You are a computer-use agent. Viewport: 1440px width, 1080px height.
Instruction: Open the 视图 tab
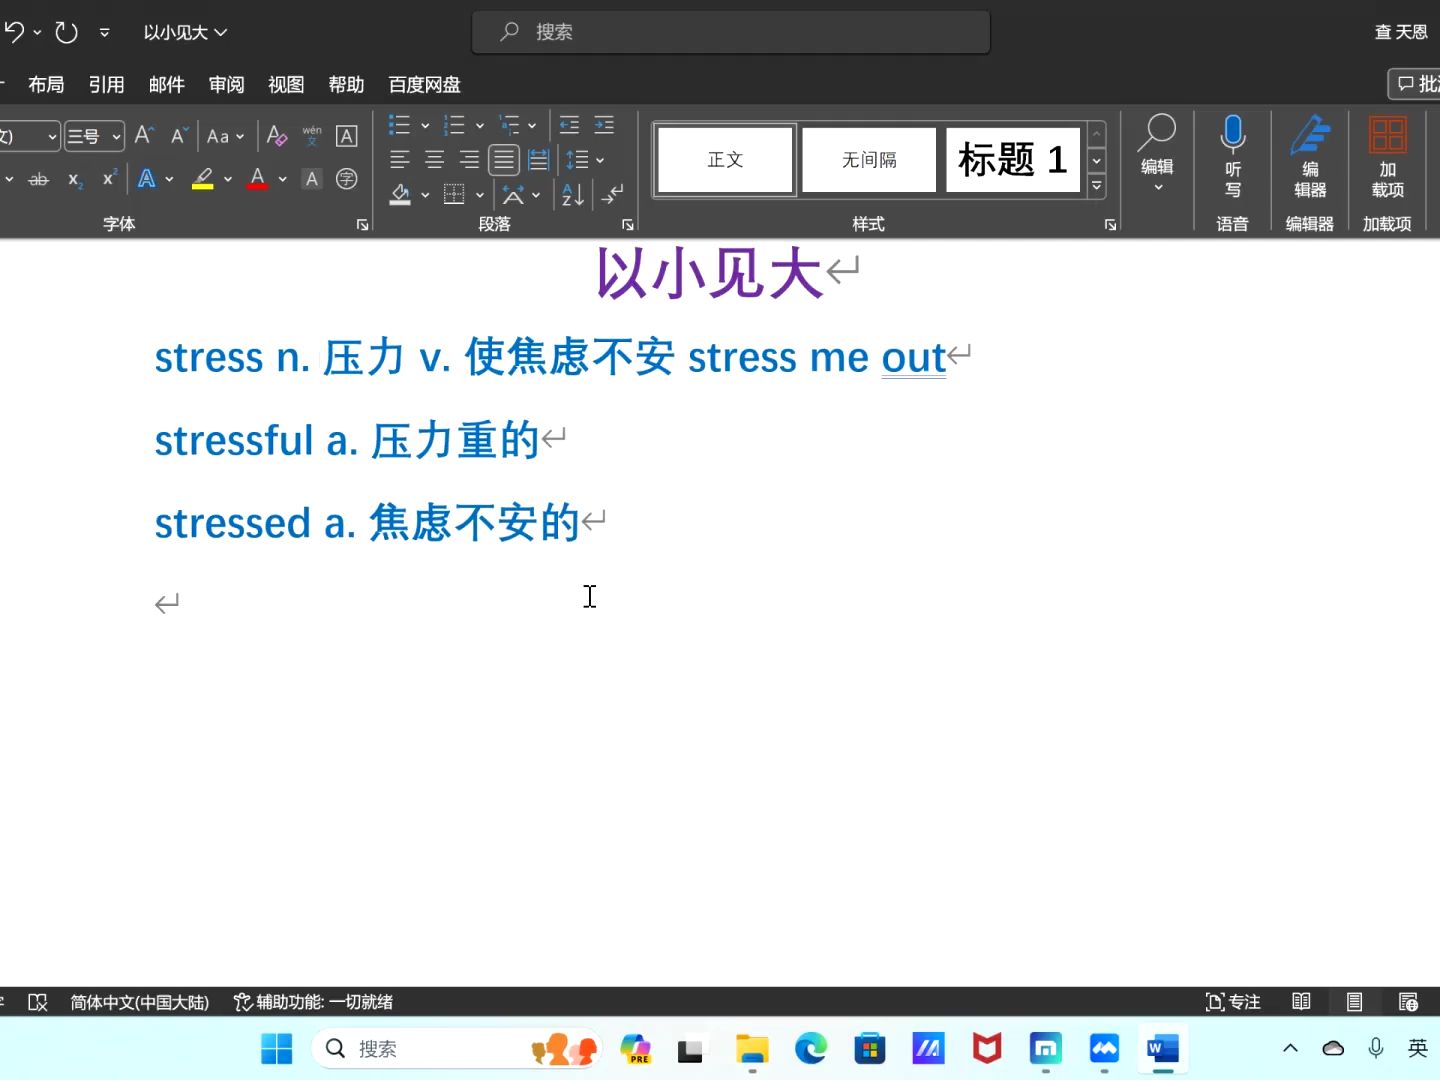[x=286, y=85]
